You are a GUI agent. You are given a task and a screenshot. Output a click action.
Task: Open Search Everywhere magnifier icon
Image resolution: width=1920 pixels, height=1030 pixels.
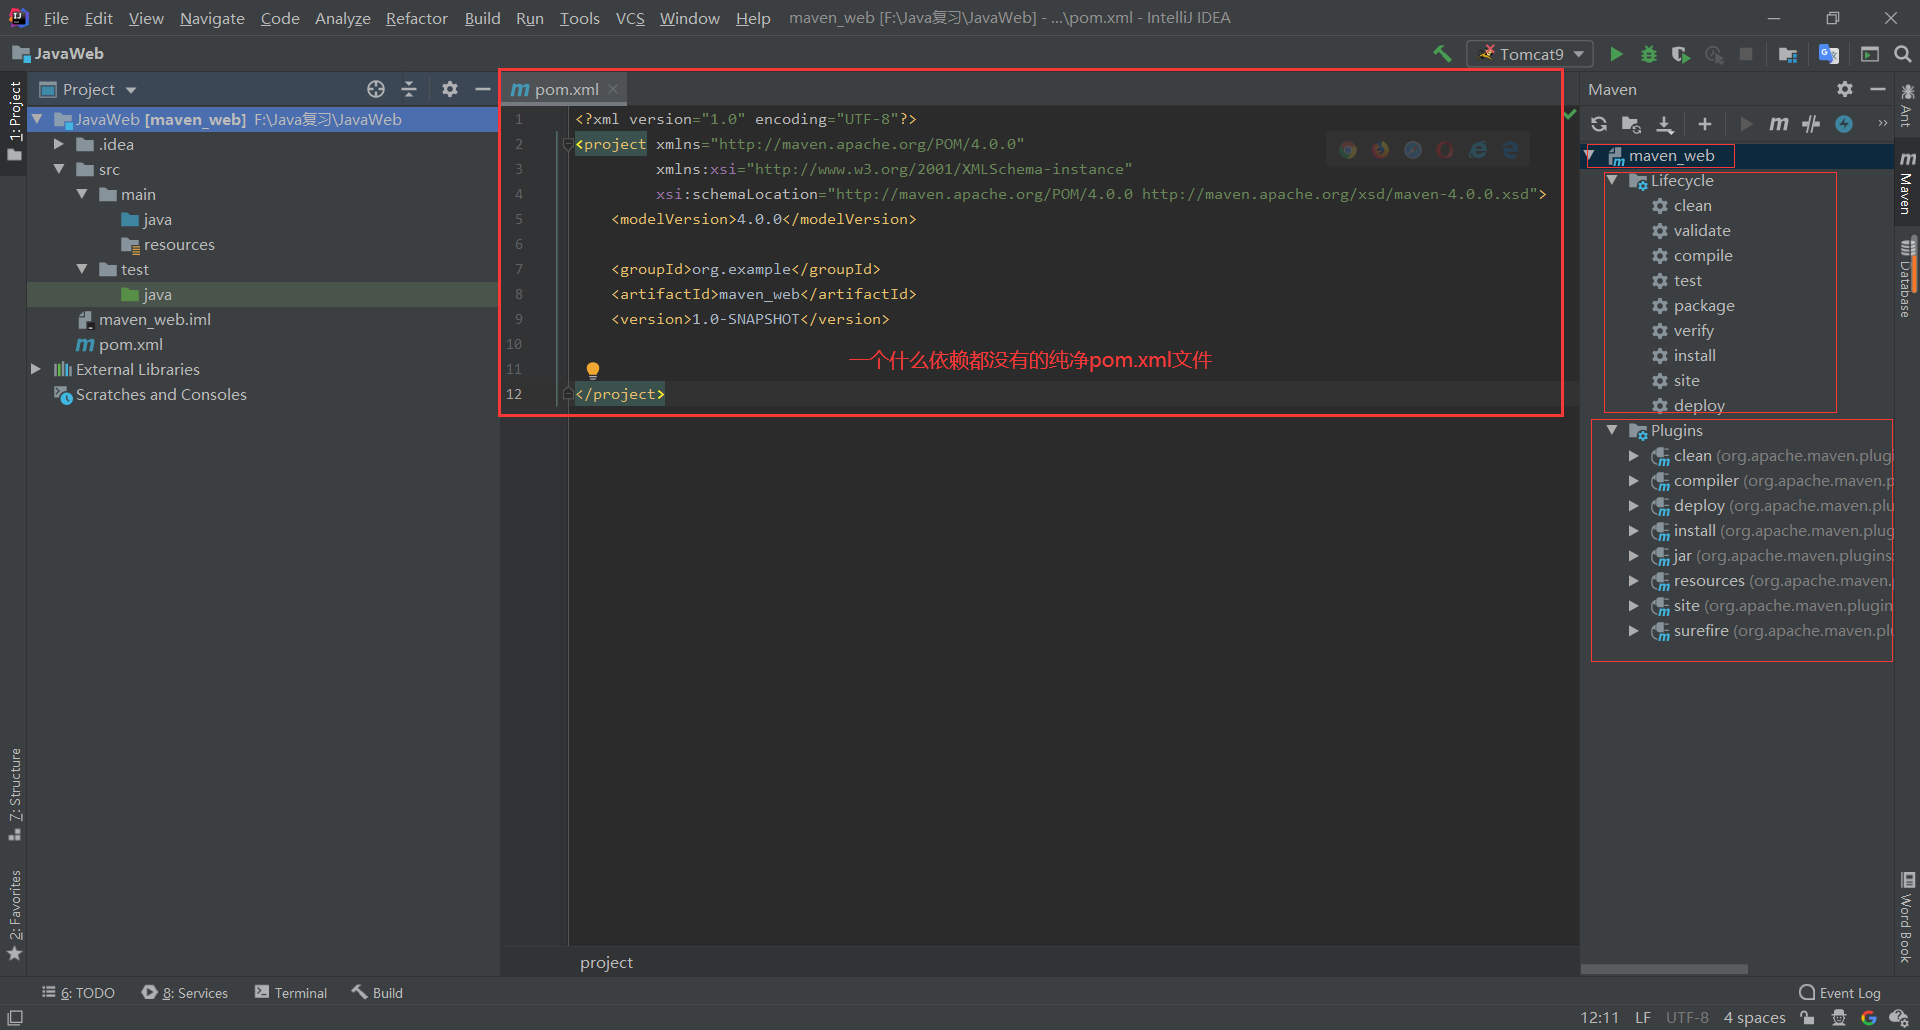1903,54
